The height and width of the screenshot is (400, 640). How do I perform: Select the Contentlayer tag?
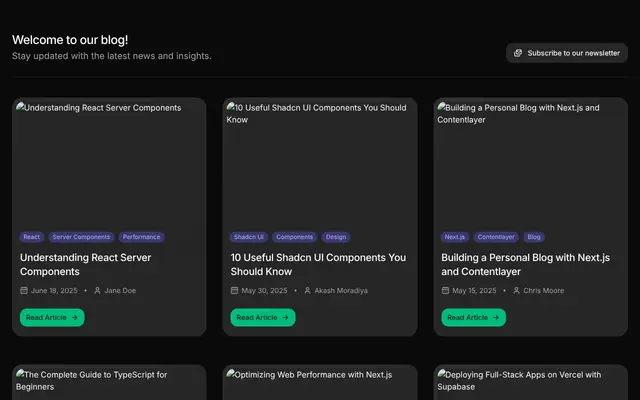pyautogui.click(x=496, y=237)
